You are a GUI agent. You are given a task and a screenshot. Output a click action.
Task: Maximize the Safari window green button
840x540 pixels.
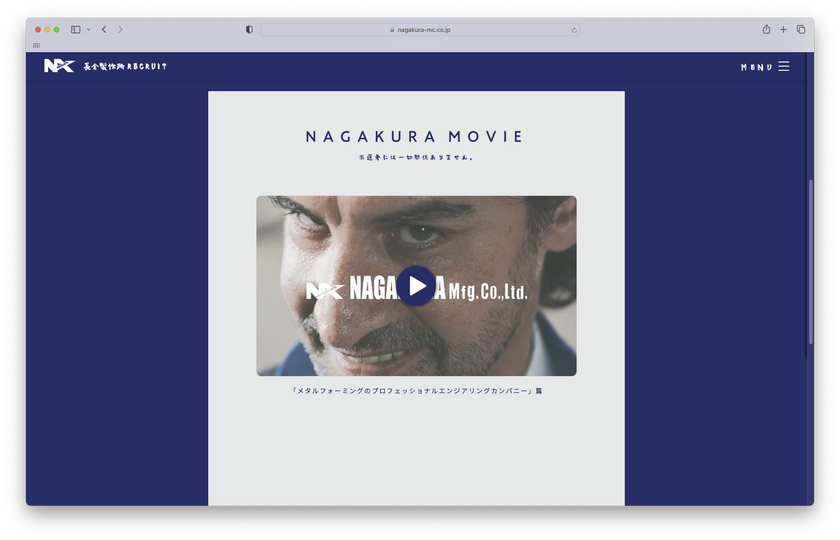tap(56, 29)
